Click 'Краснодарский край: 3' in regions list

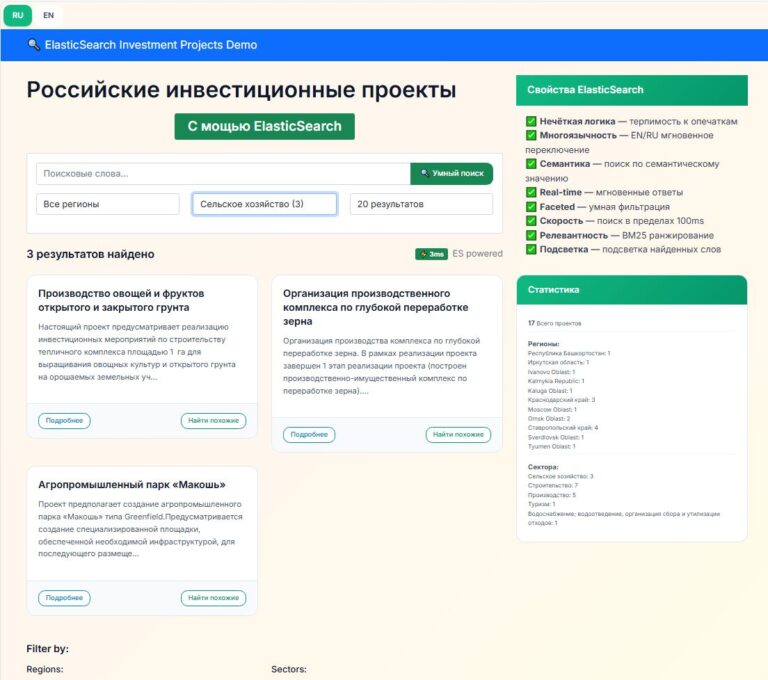click(561, 400)
